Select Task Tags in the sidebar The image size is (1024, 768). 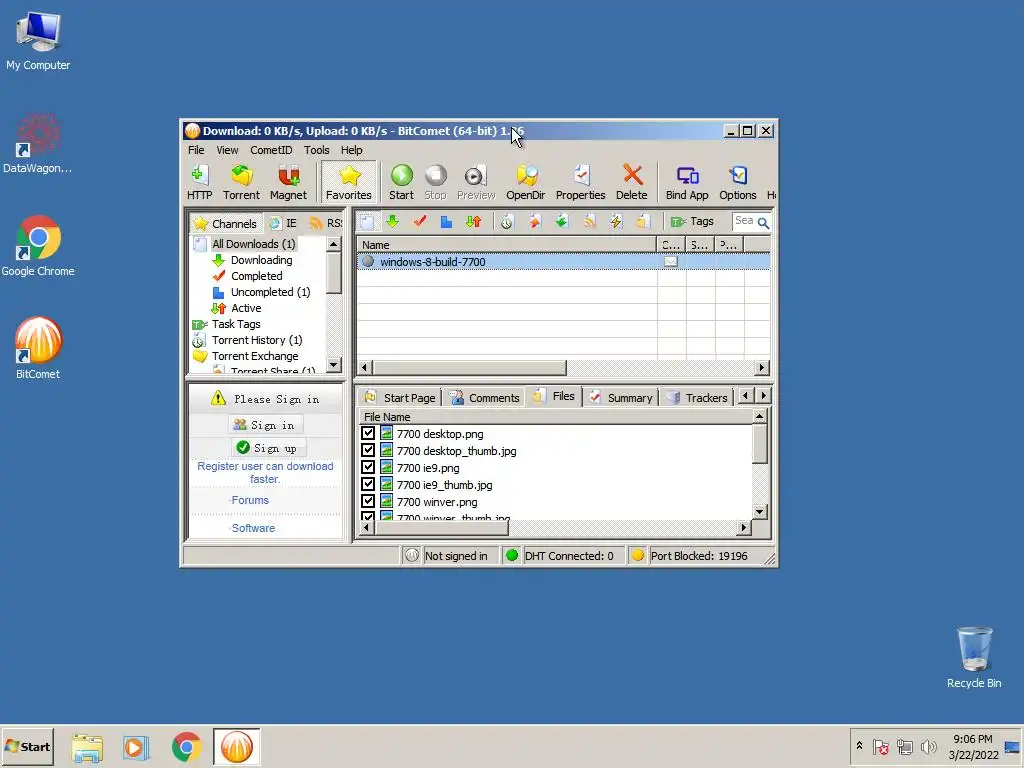point(236,324)
